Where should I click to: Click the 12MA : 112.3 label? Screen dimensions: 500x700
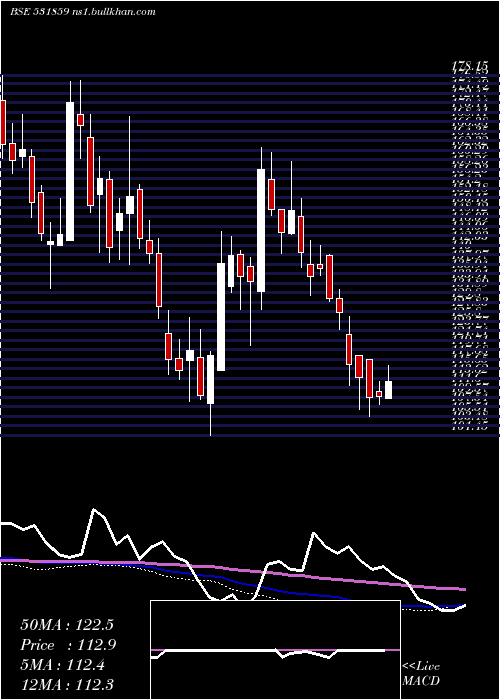(x=66, y=684)
